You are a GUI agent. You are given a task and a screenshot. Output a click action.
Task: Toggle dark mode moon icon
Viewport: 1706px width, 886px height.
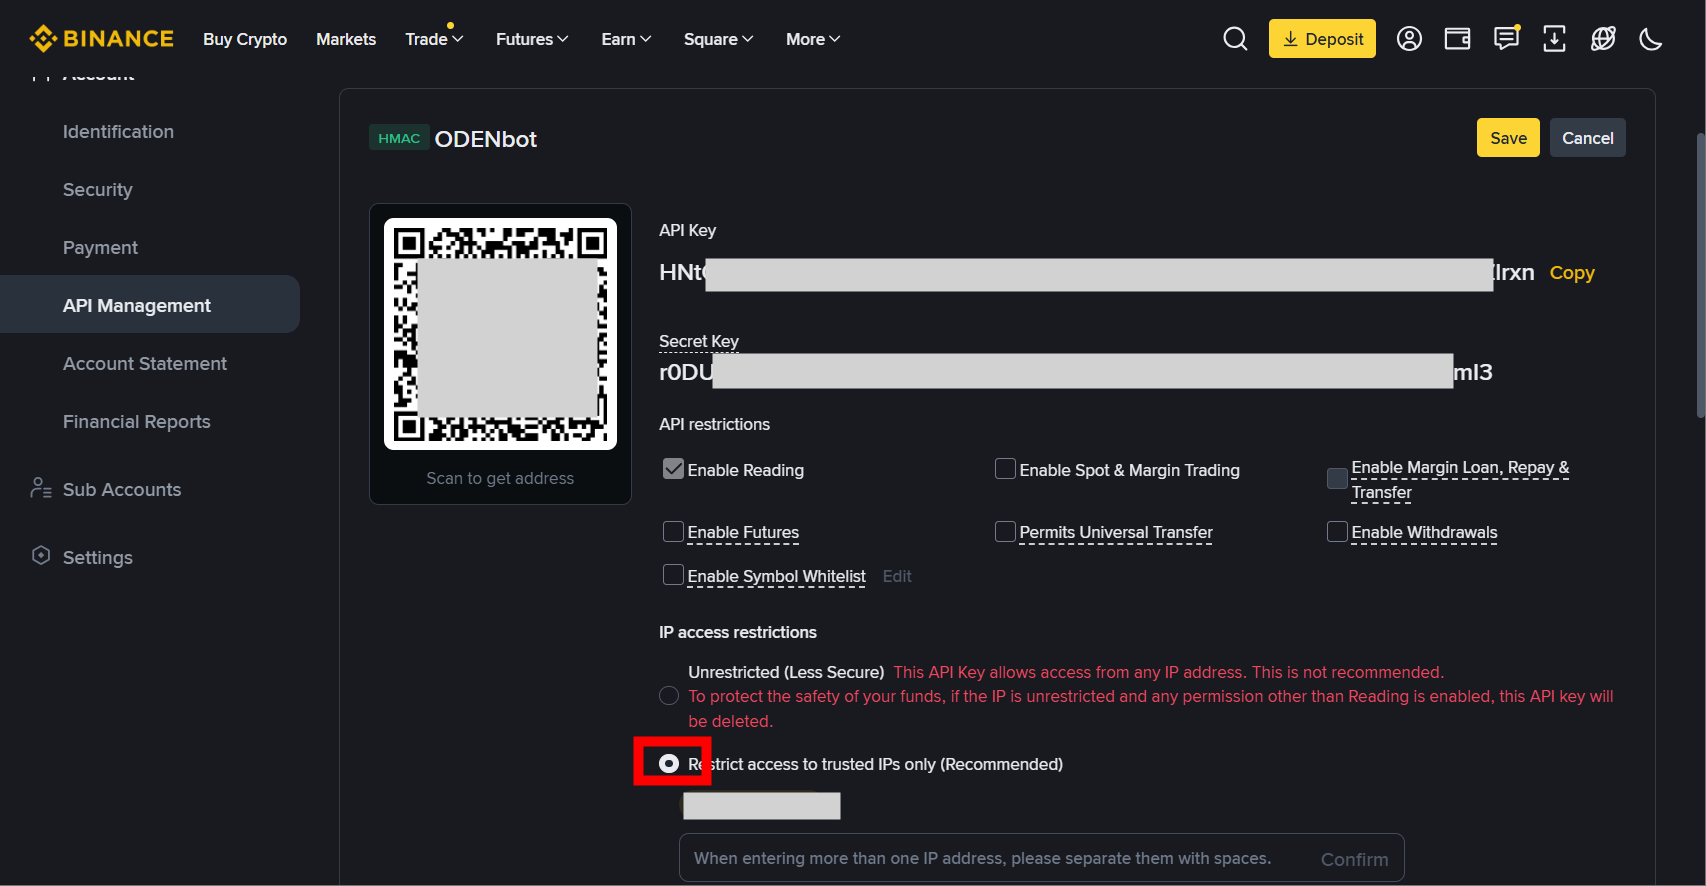tap(1651, 39)
